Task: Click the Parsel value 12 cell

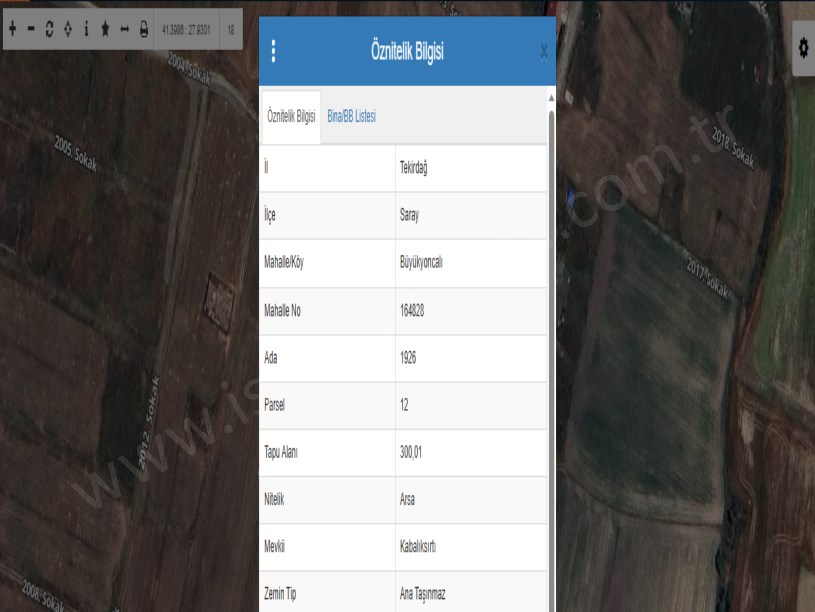Action: tap(404, 406)
